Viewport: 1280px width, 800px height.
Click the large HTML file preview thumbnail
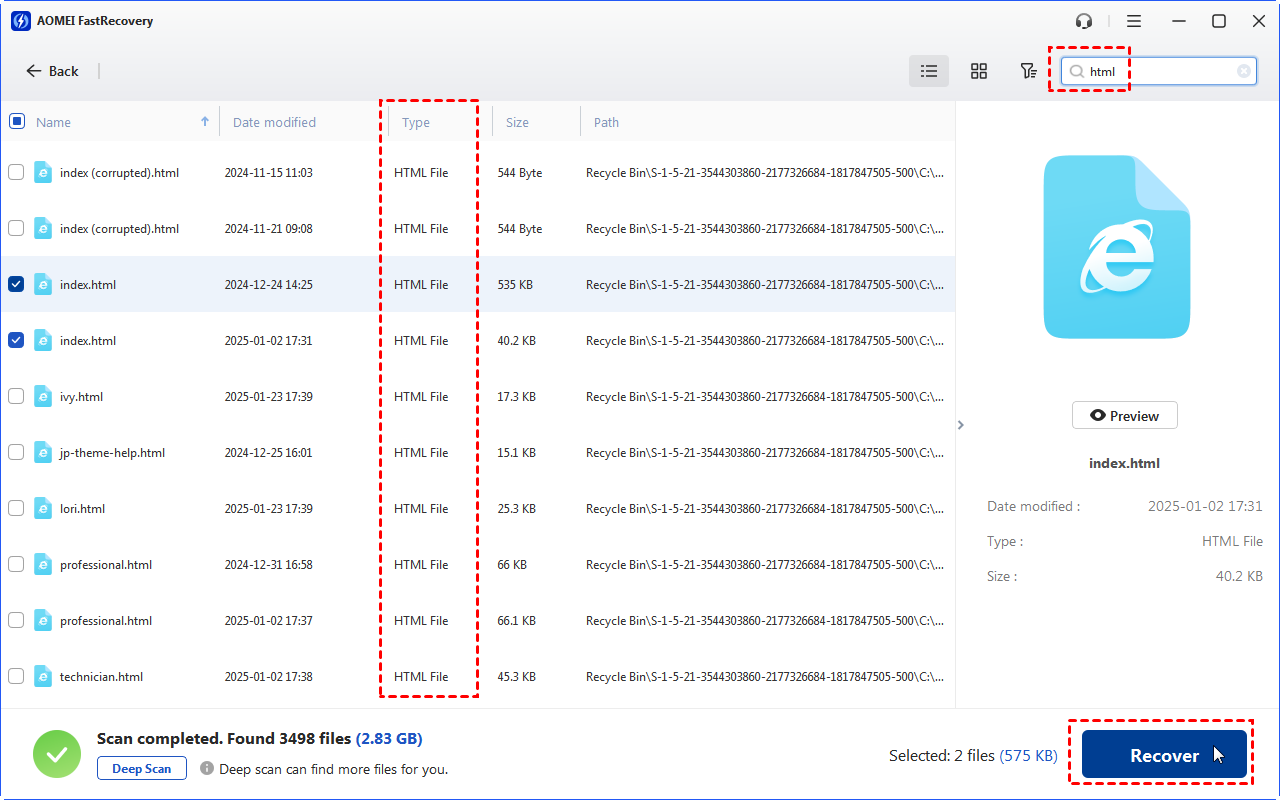[x=1117, y=247]
